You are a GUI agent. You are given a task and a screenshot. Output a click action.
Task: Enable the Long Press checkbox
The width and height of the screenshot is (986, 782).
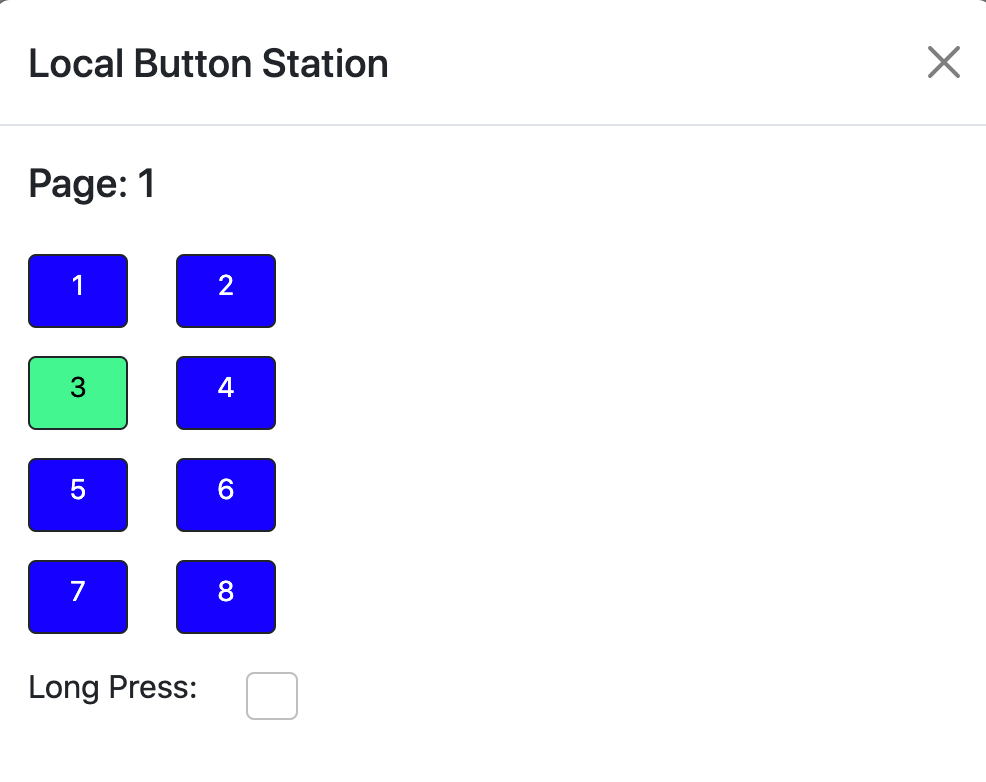[x=272, y=696]
